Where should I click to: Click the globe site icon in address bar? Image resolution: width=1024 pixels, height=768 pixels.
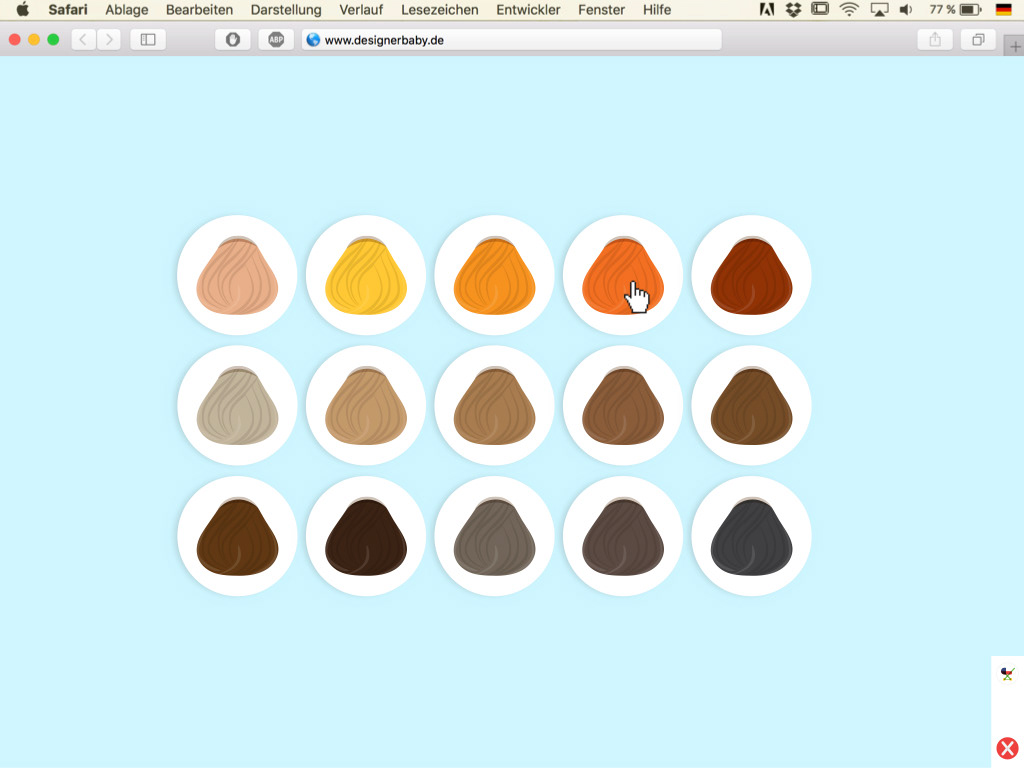pos(313,40)
